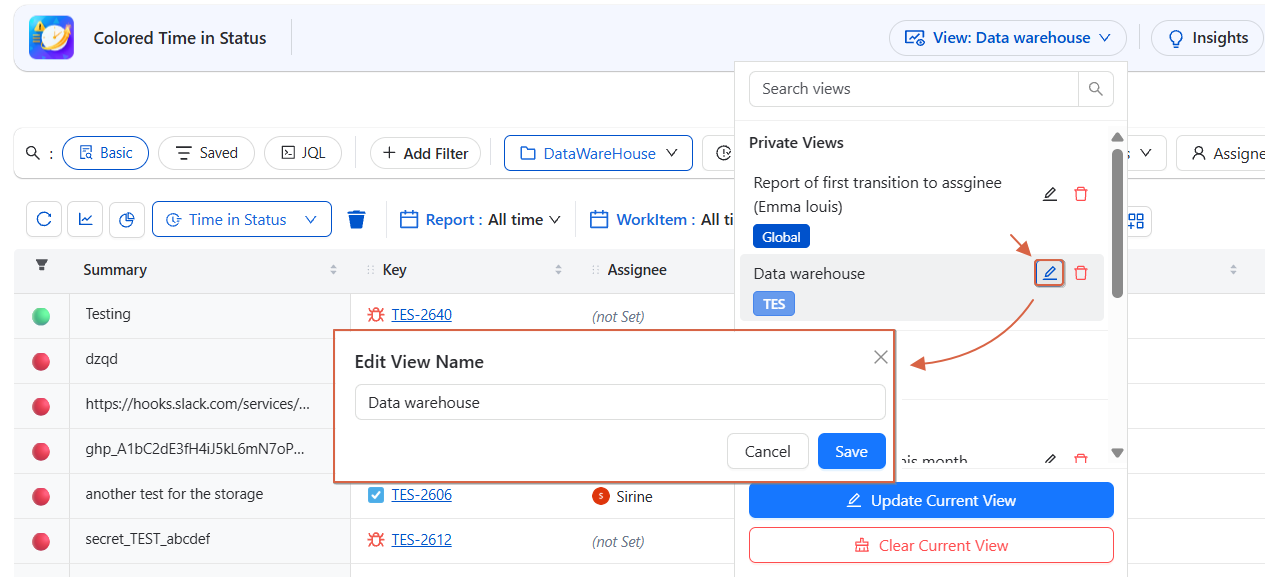Open the Time in Status report type dropdown

pyautogui.click(x=242, y=219)
